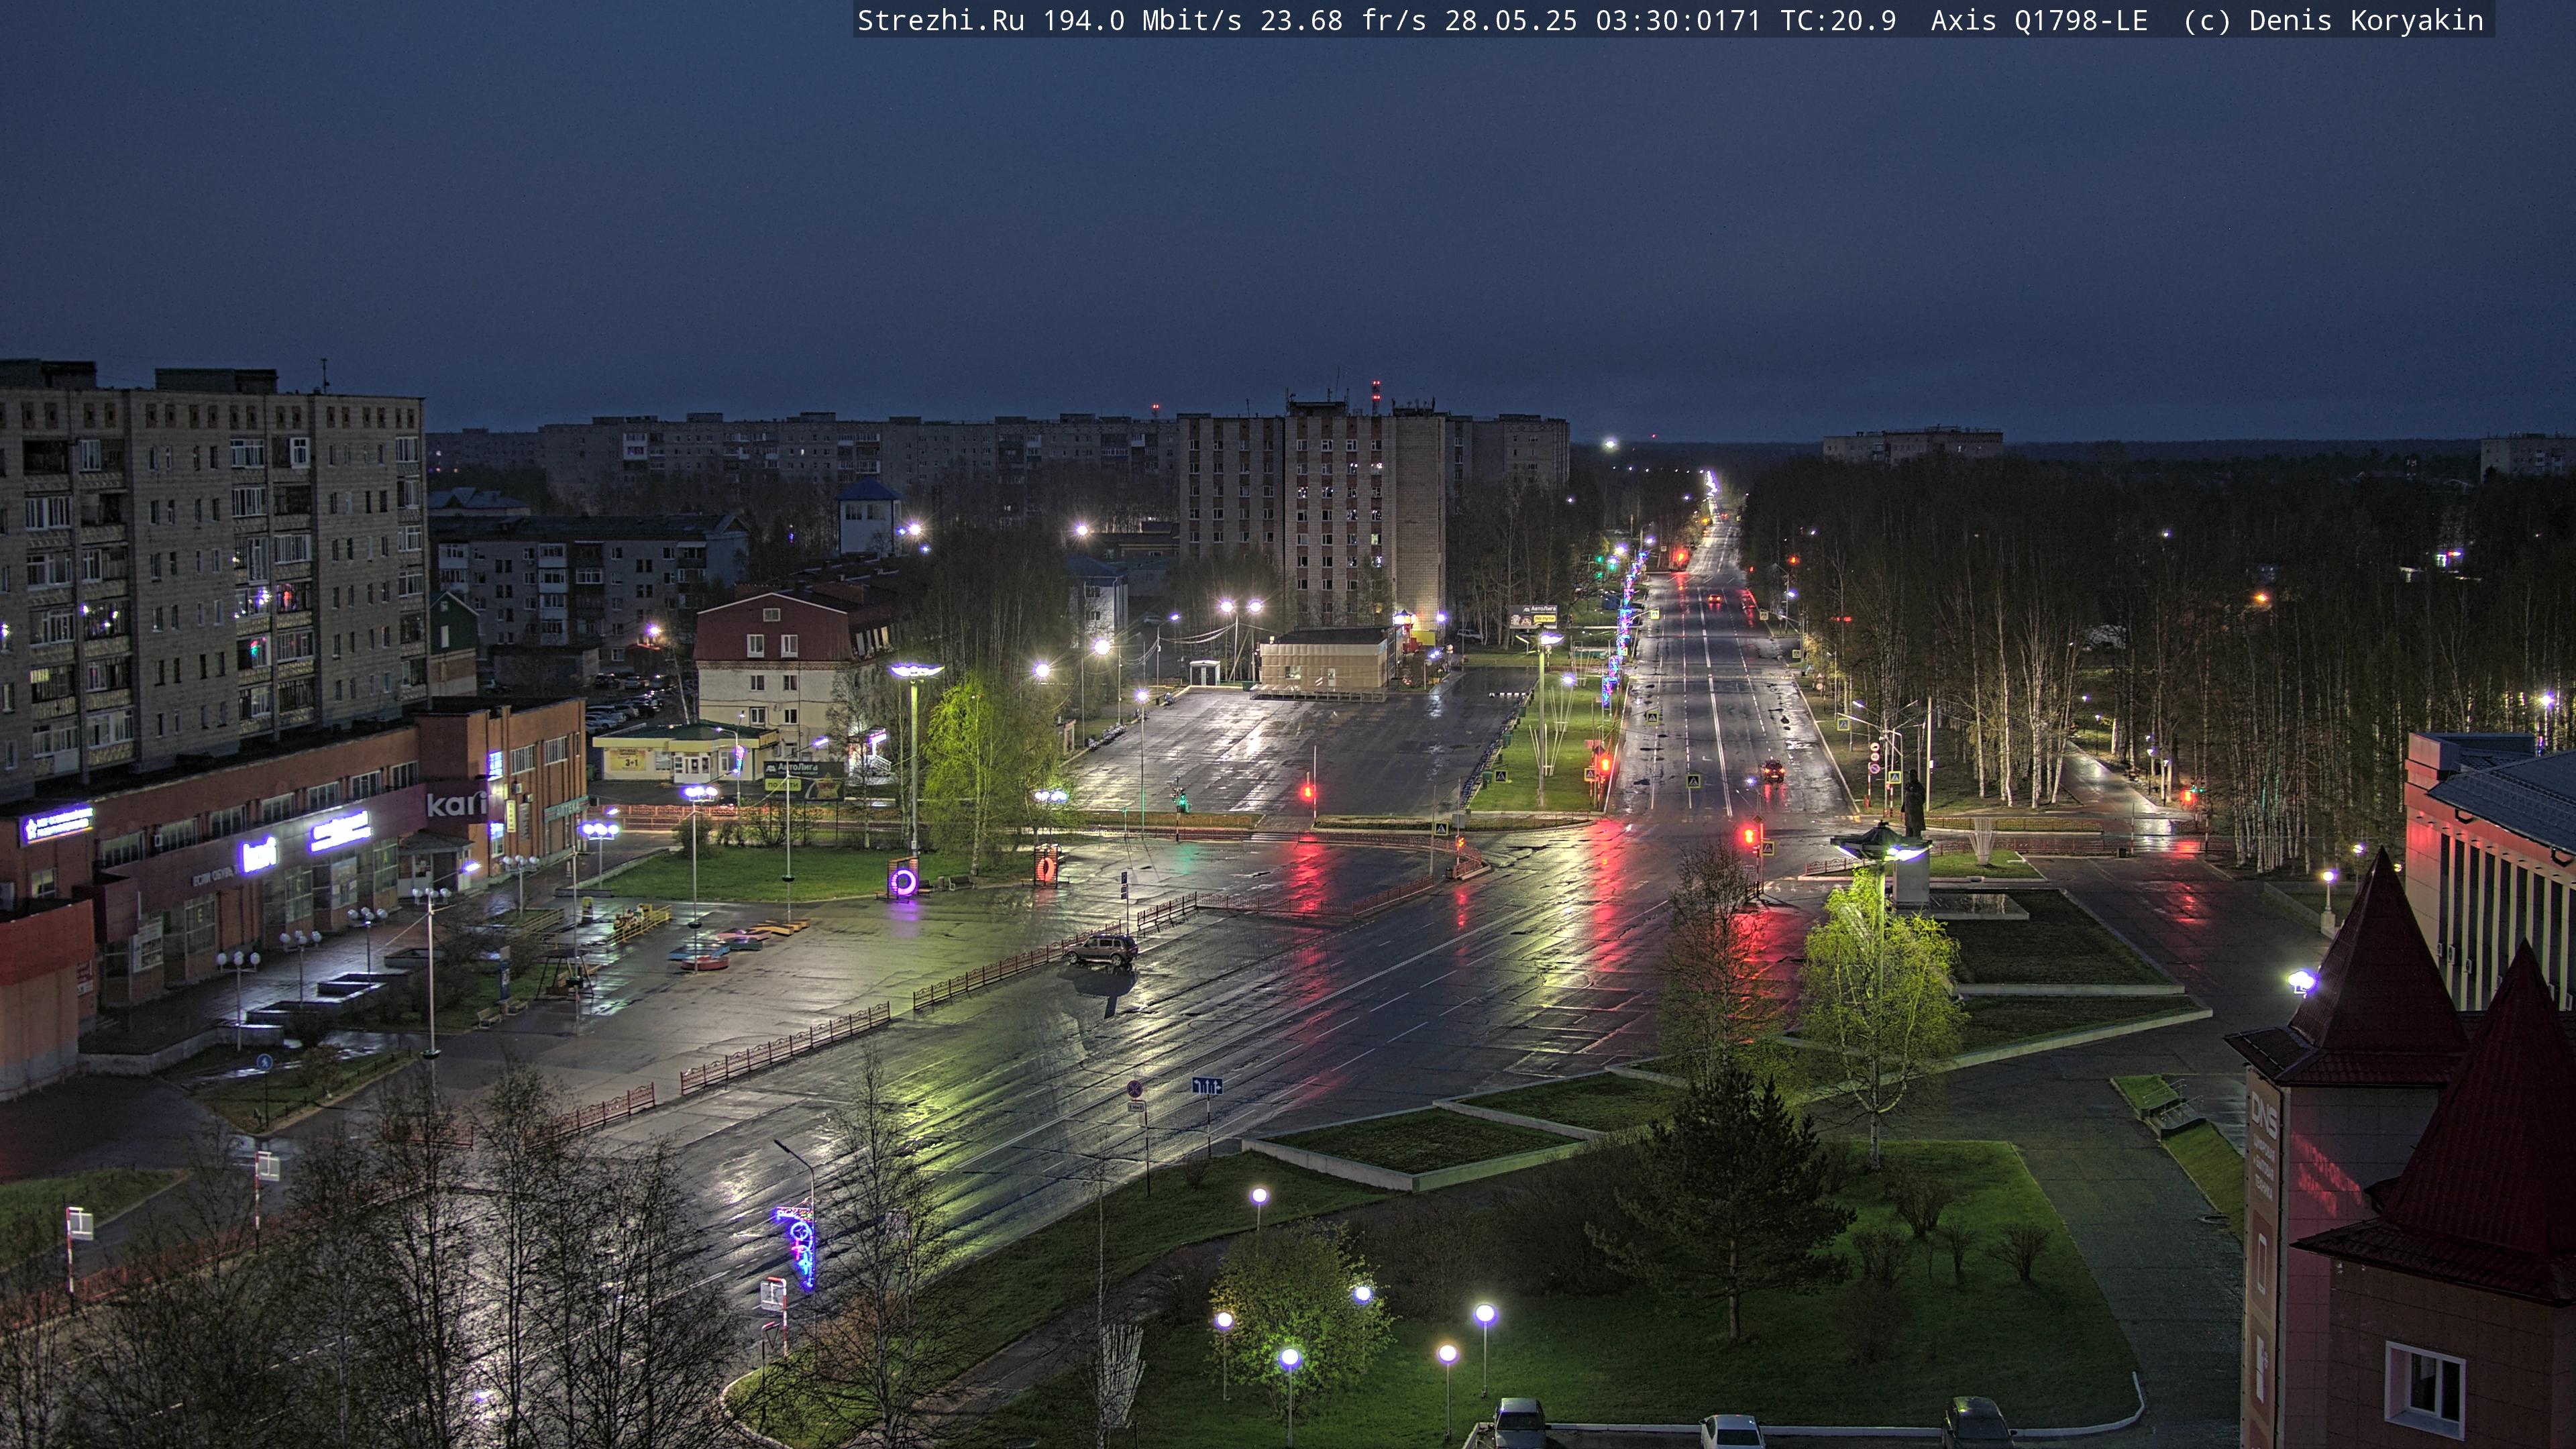Select the 28.05.25 date stamp
This screenshot has width=2576, height=1449.
[1510, 20]
